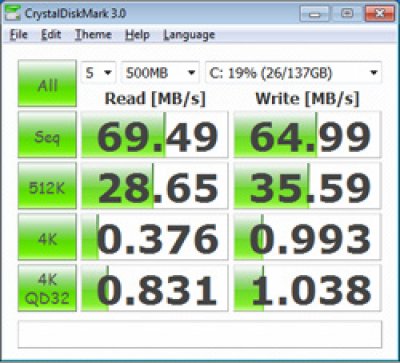Minimize the CrystalDiskMark window

click(314, 14)
